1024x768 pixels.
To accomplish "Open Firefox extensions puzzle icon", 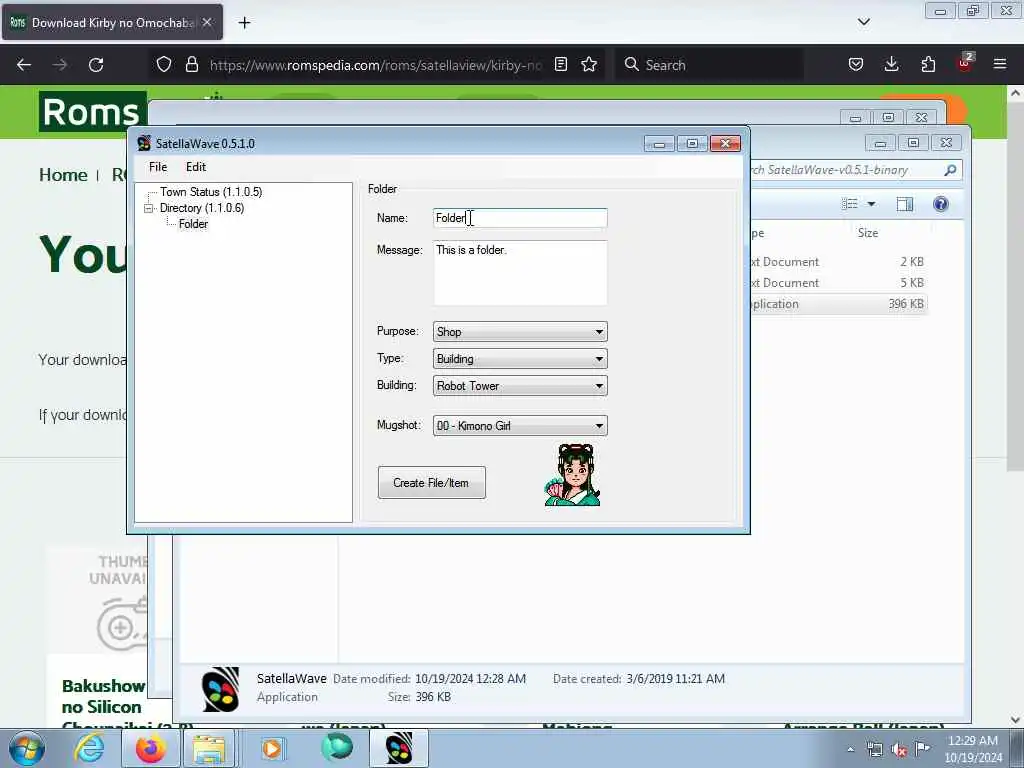I will (x=928, y=64).
